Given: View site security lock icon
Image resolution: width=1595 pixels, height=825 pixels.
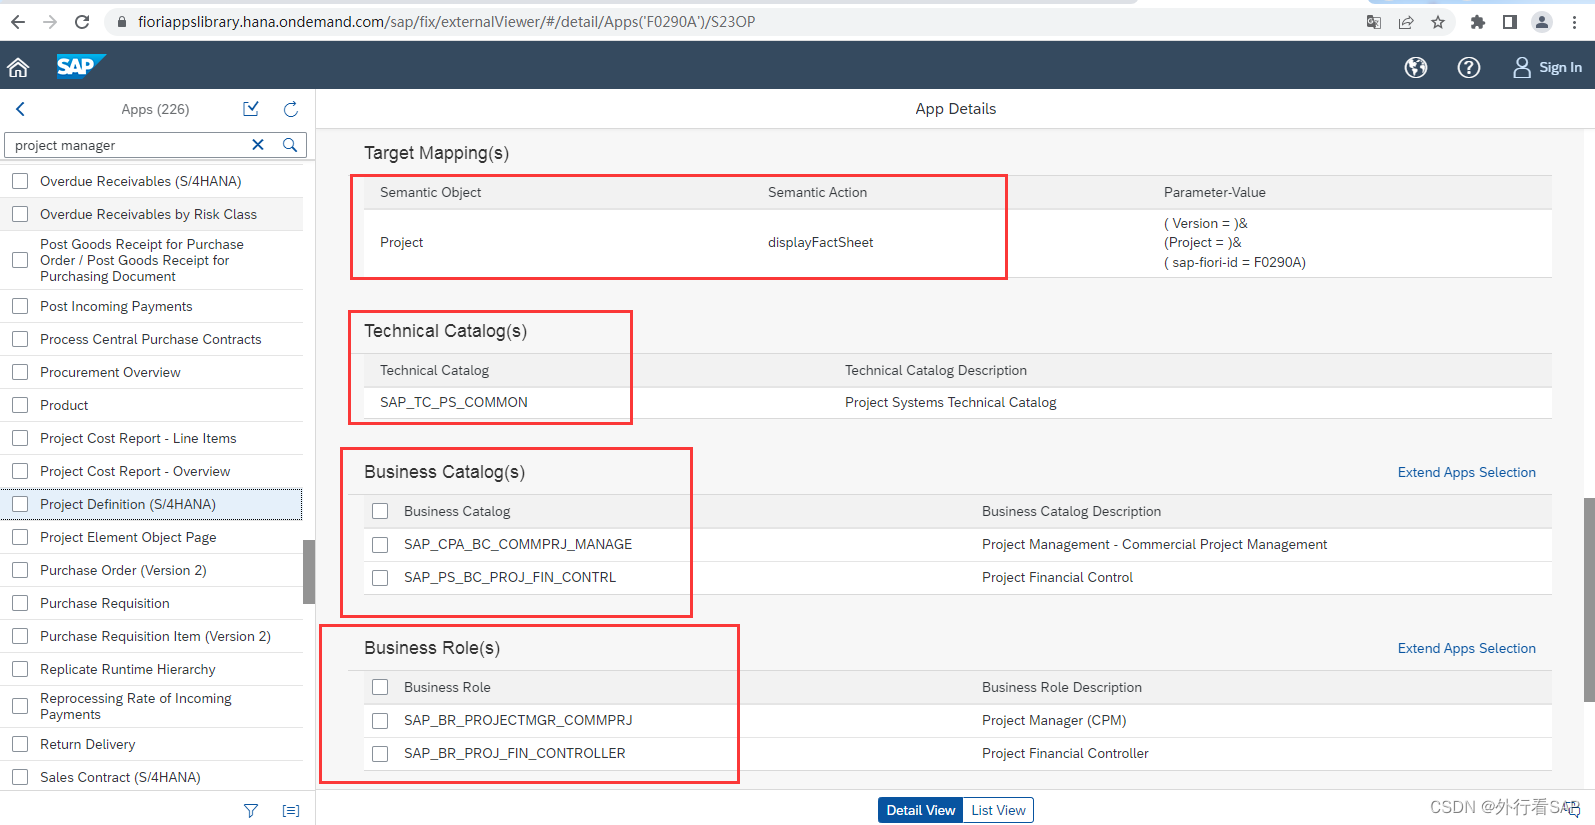Looking at the screenshot, I should click(x=122, y=22).
